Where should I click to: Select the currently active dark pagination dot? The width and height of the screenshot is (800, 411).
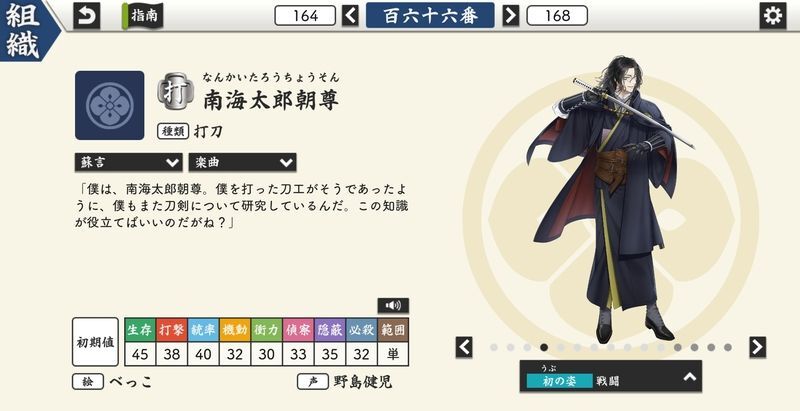(x=544, y=347)
